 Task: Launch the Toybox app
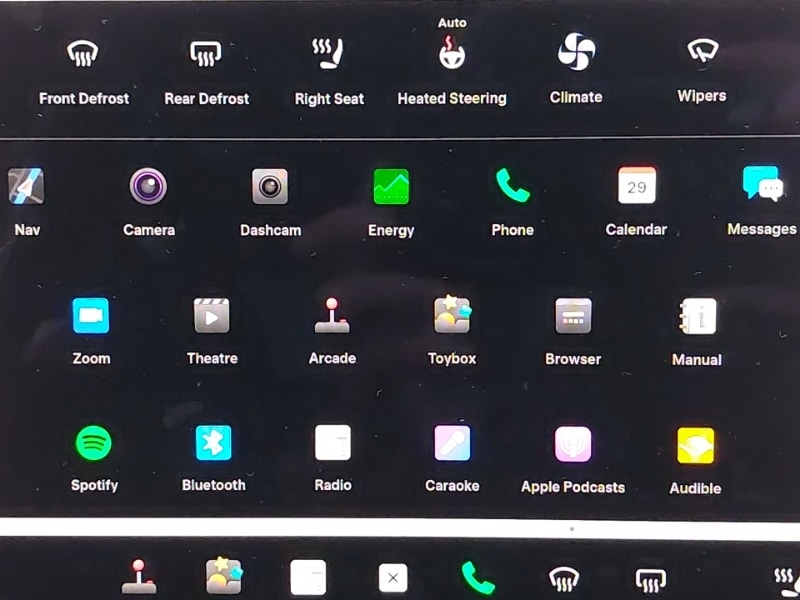pyautogui.click(x=452, y=316)
